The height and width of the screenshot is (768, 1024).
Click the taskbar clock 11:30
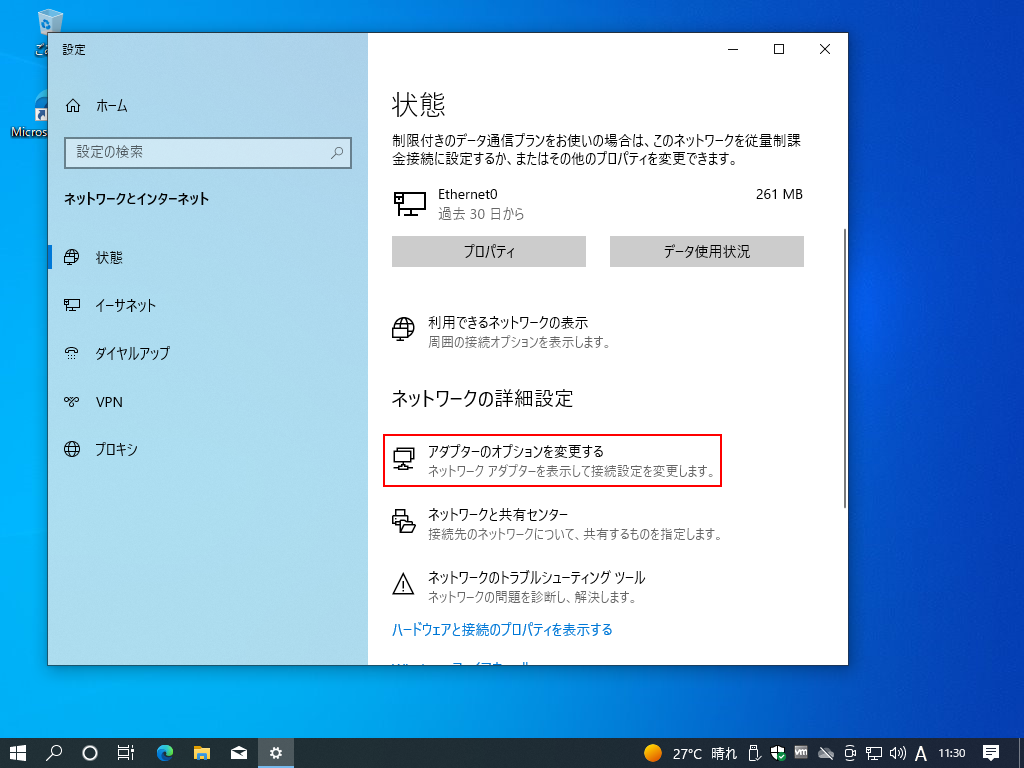[952, 753]
